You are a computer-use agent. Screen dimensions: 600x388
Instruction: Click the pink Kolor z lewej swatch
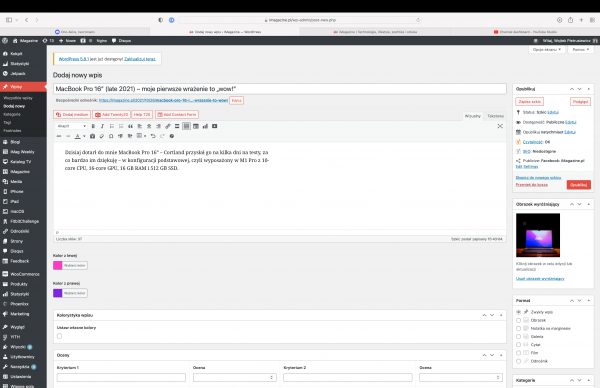point(58,266)
